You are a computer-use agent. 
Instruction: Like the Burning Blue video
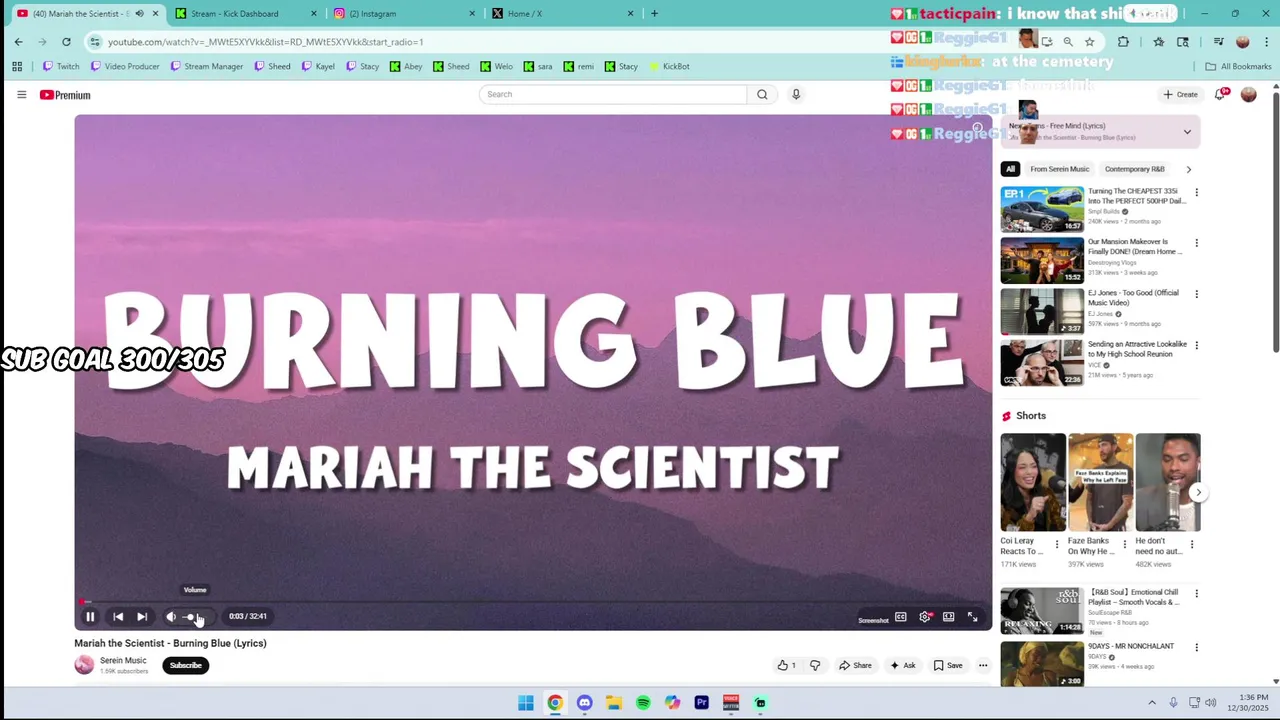pos(786,665)
